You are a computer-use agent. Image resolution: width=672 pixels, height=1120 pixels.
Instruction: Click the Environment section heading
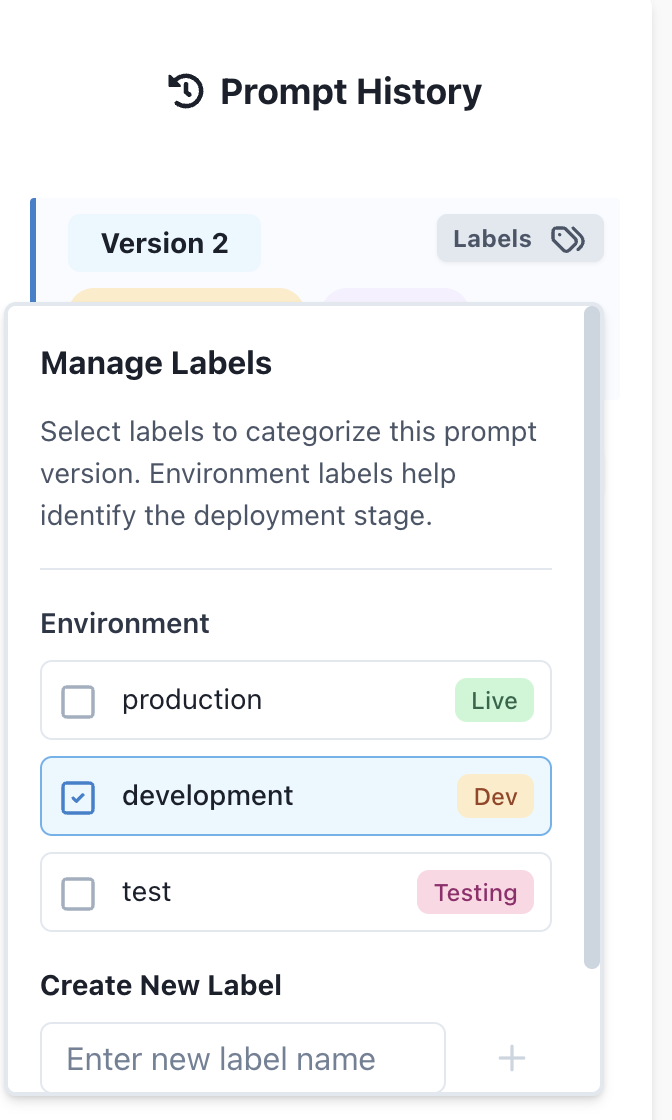point(125,624)
